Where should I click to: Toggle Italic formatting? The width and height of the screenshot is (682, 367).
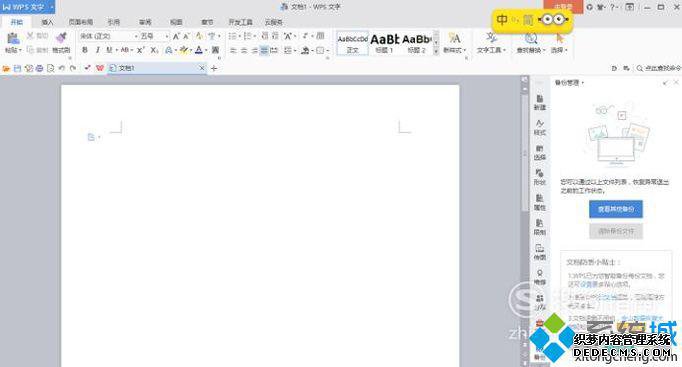tap(97, 50)
